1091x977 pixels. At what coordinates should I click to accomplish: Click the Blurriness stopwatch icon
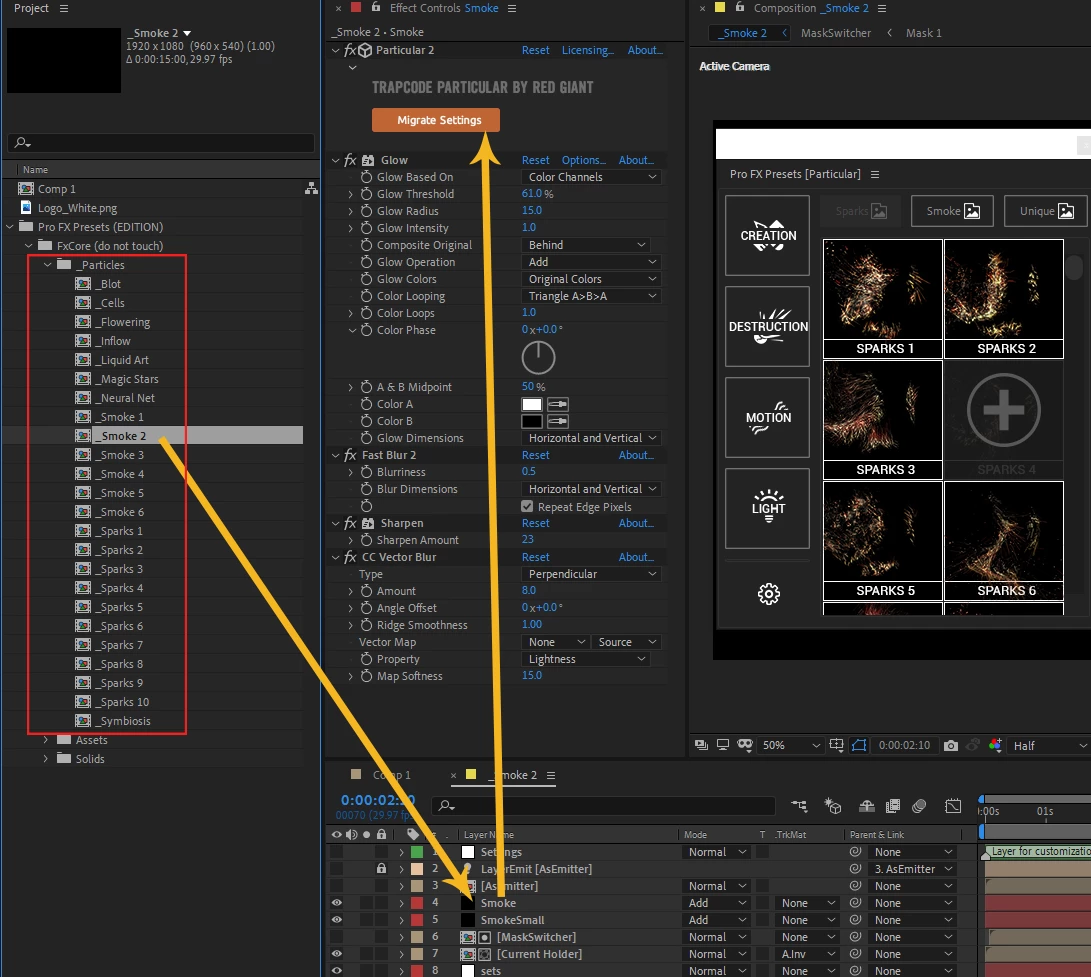366,472
